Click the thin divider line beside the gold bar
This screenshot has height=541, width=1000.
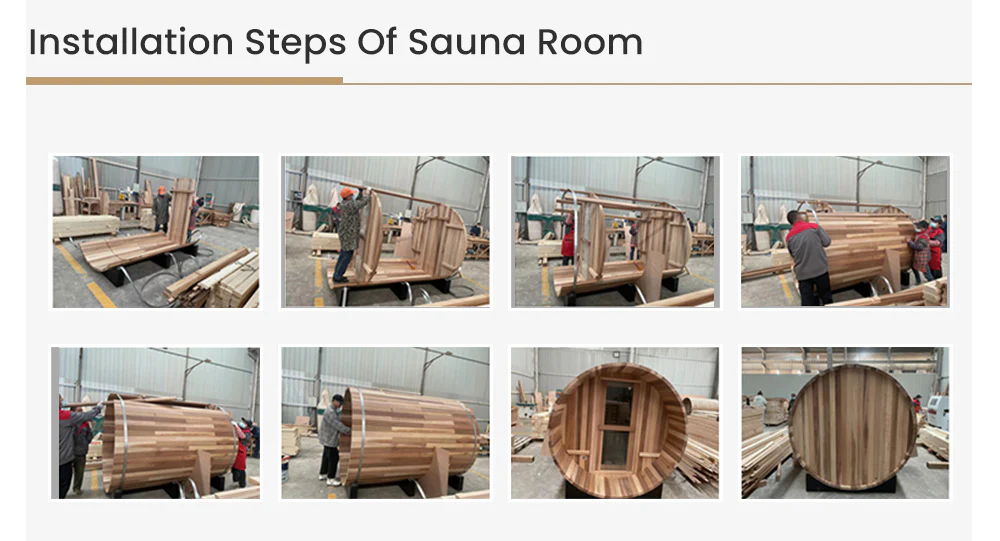(657, 84)
